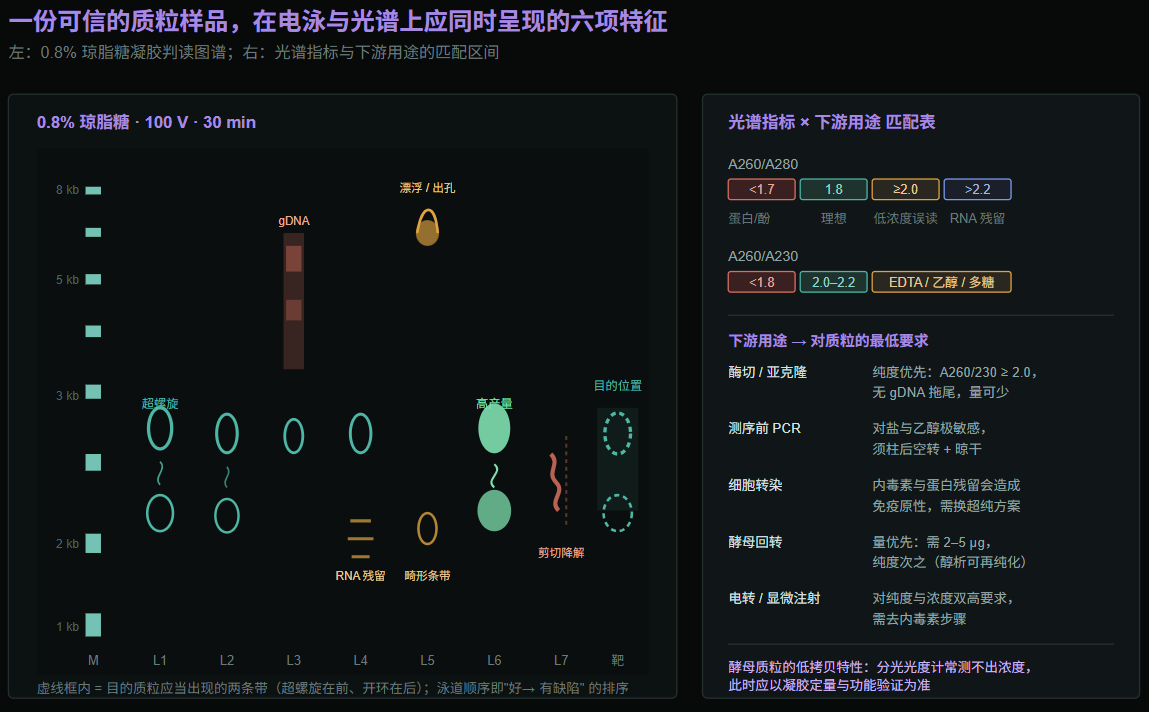Click the 低浓度误读 label
This screenshot has height=712, width=1149.
tap(905, 218)
